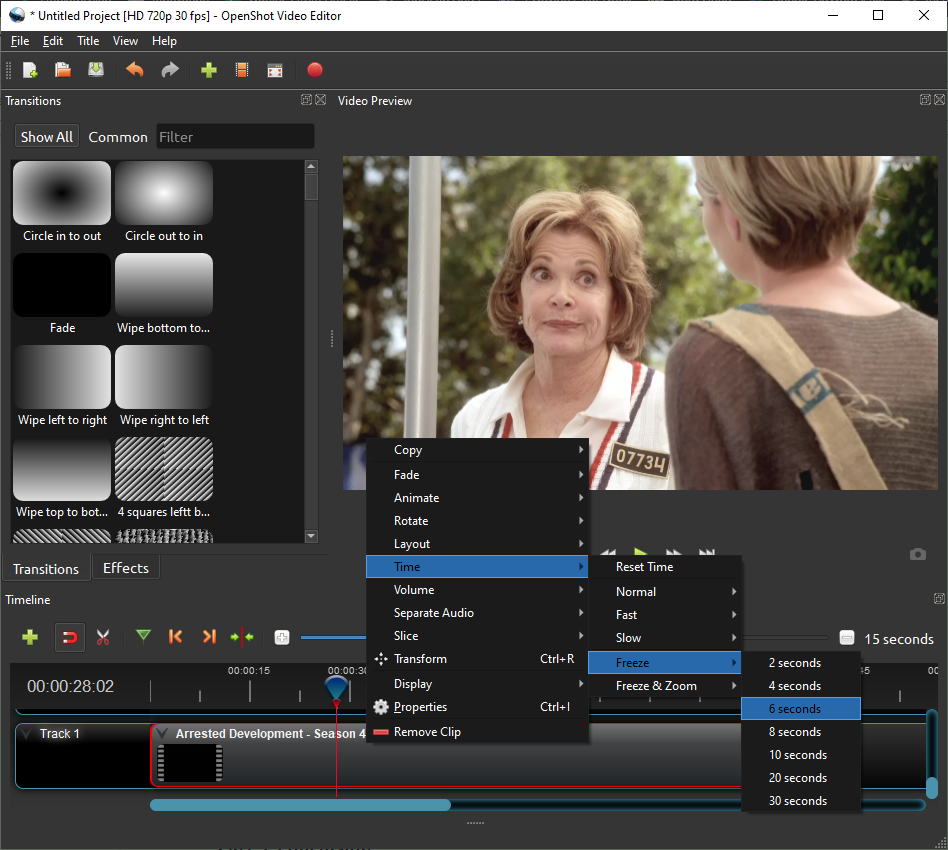This screenshot has width=948, height=850.
Task: Toggle the red Snapping magnet icon
Action: click(70, 637)
